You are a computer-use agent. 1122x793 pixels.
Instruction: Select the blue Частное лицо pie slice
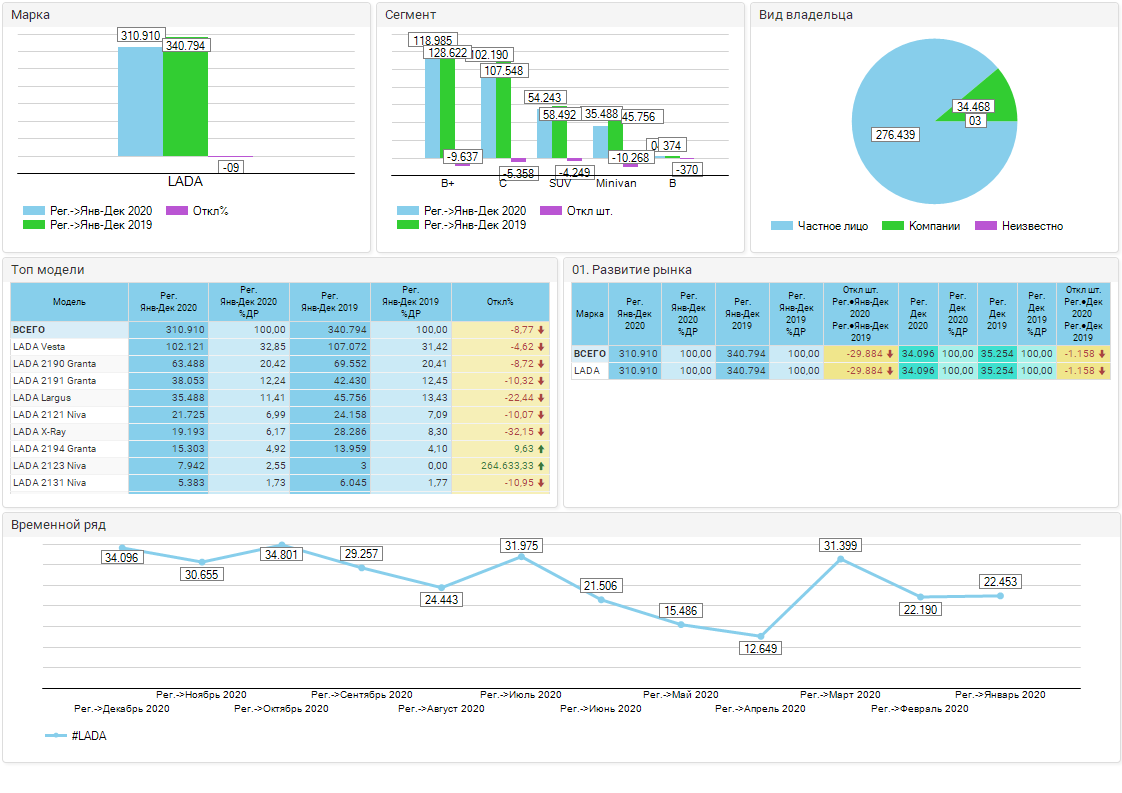point(900,150)
